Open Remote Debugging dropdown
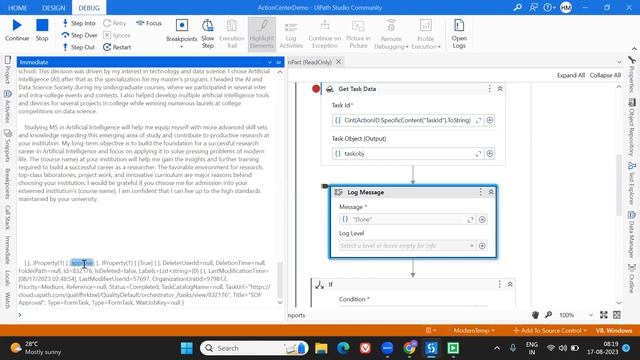Screen dimensions: 640x360 click(391, 34)
